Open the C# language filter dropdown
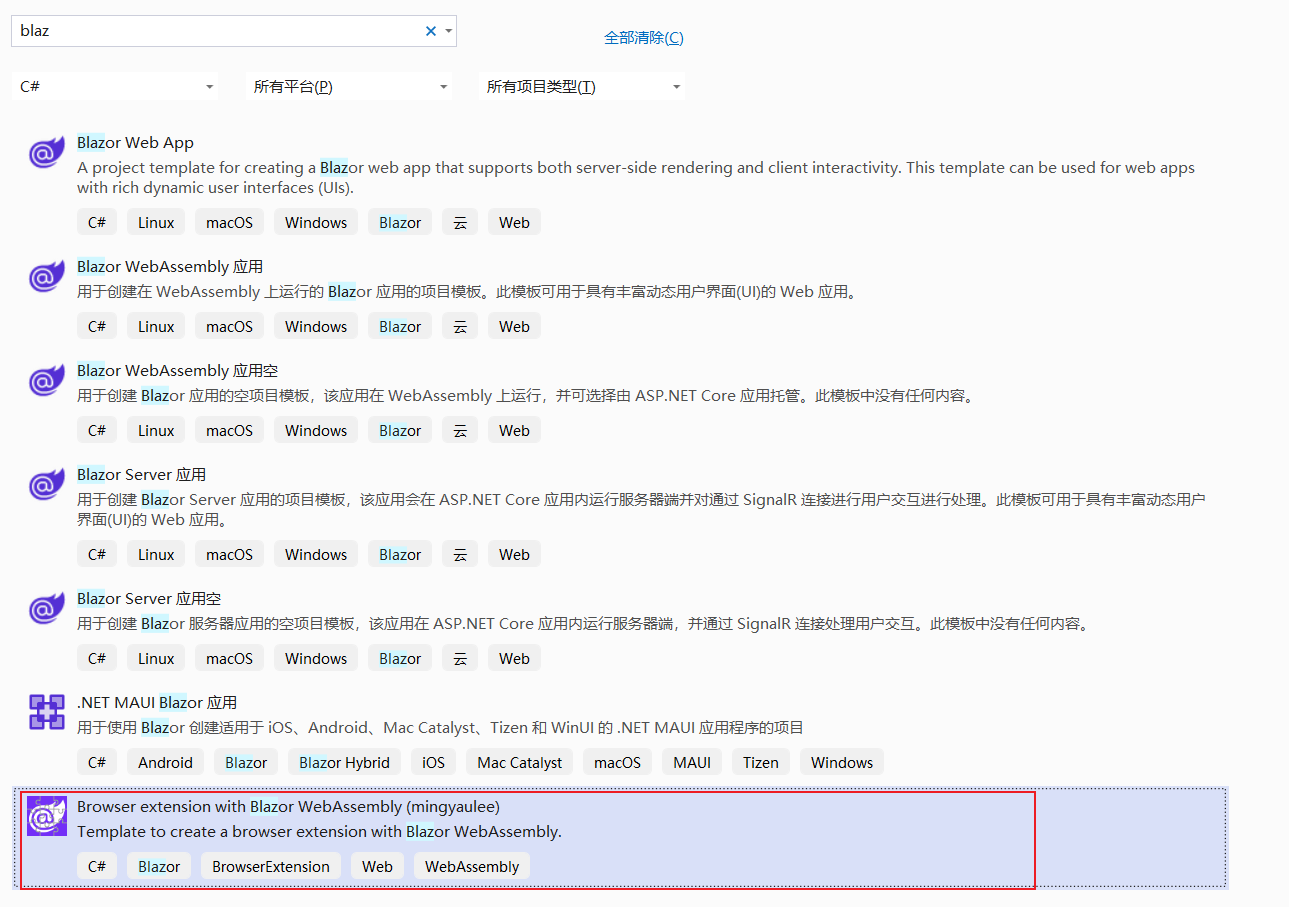The image size is (1289, 907). coord(116,87)
